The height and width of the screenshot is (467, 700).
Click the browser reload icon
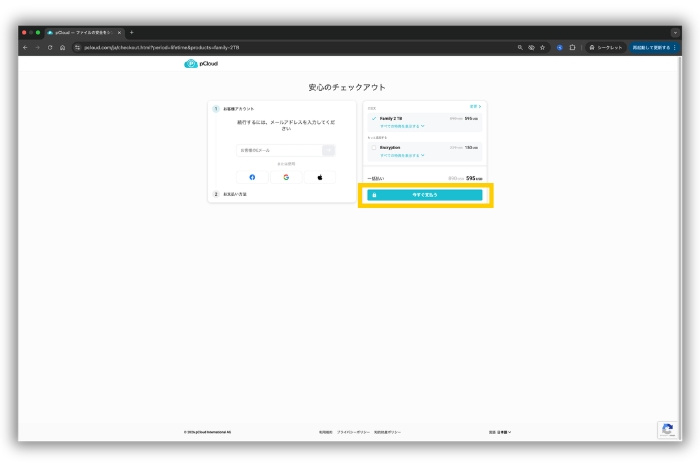[x=50, y=47]
